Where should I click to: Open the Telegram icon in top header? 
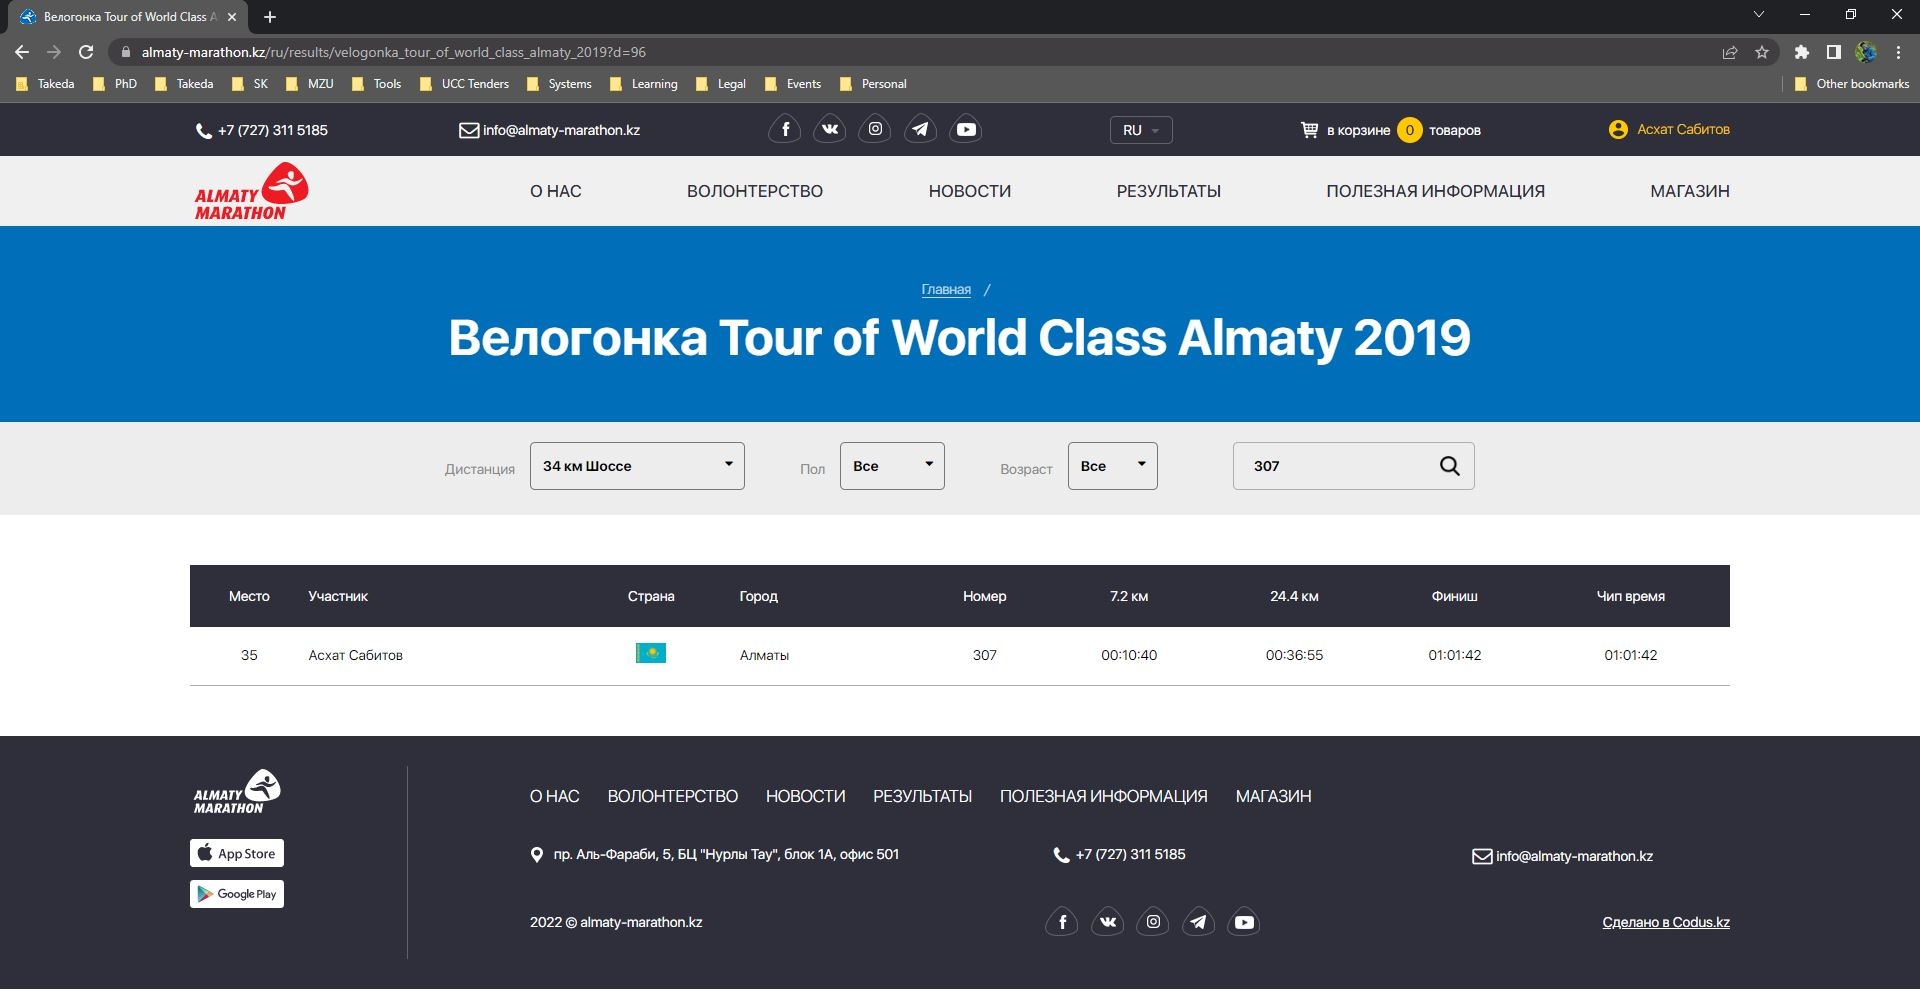(920, 130)
